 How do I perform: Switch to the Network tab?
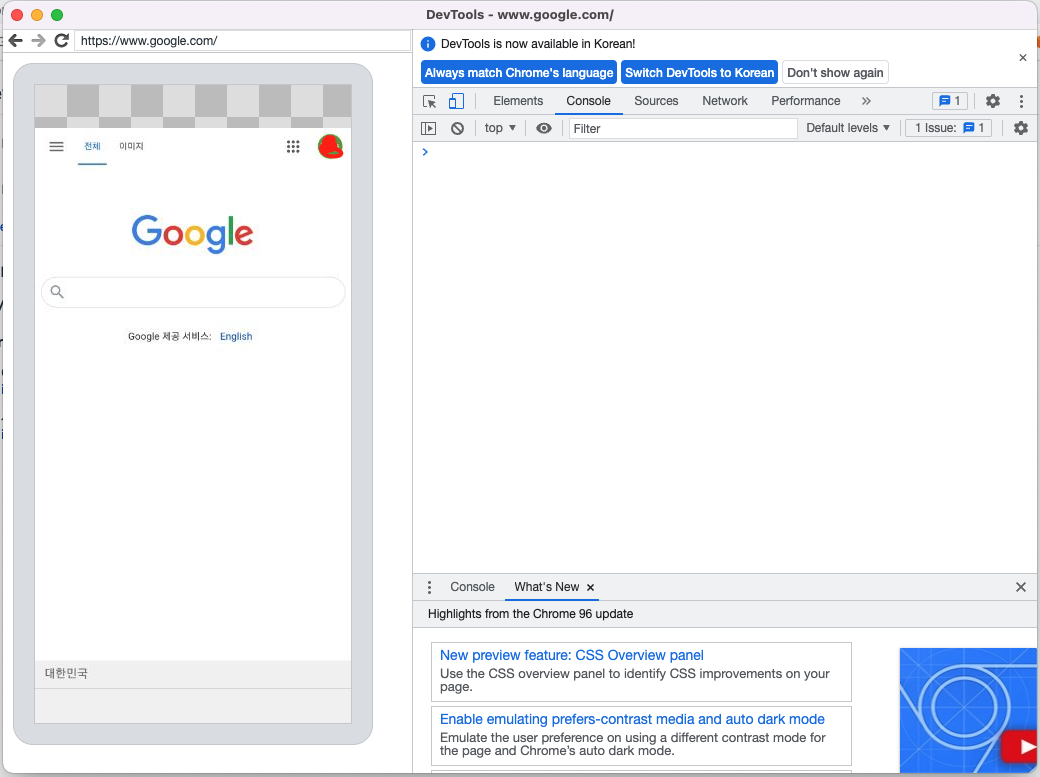tap(725, 101)
